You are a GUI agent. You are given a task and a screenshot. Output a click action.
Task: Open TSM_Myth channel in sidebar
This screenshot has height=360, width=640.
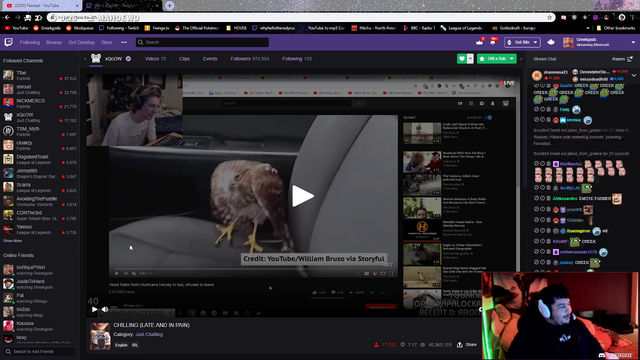pos(40,131)
